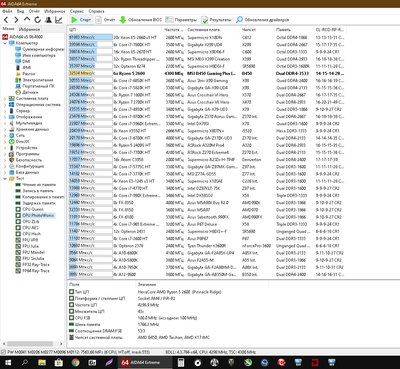Open the Датчики sensor icon item

point(18,92)
